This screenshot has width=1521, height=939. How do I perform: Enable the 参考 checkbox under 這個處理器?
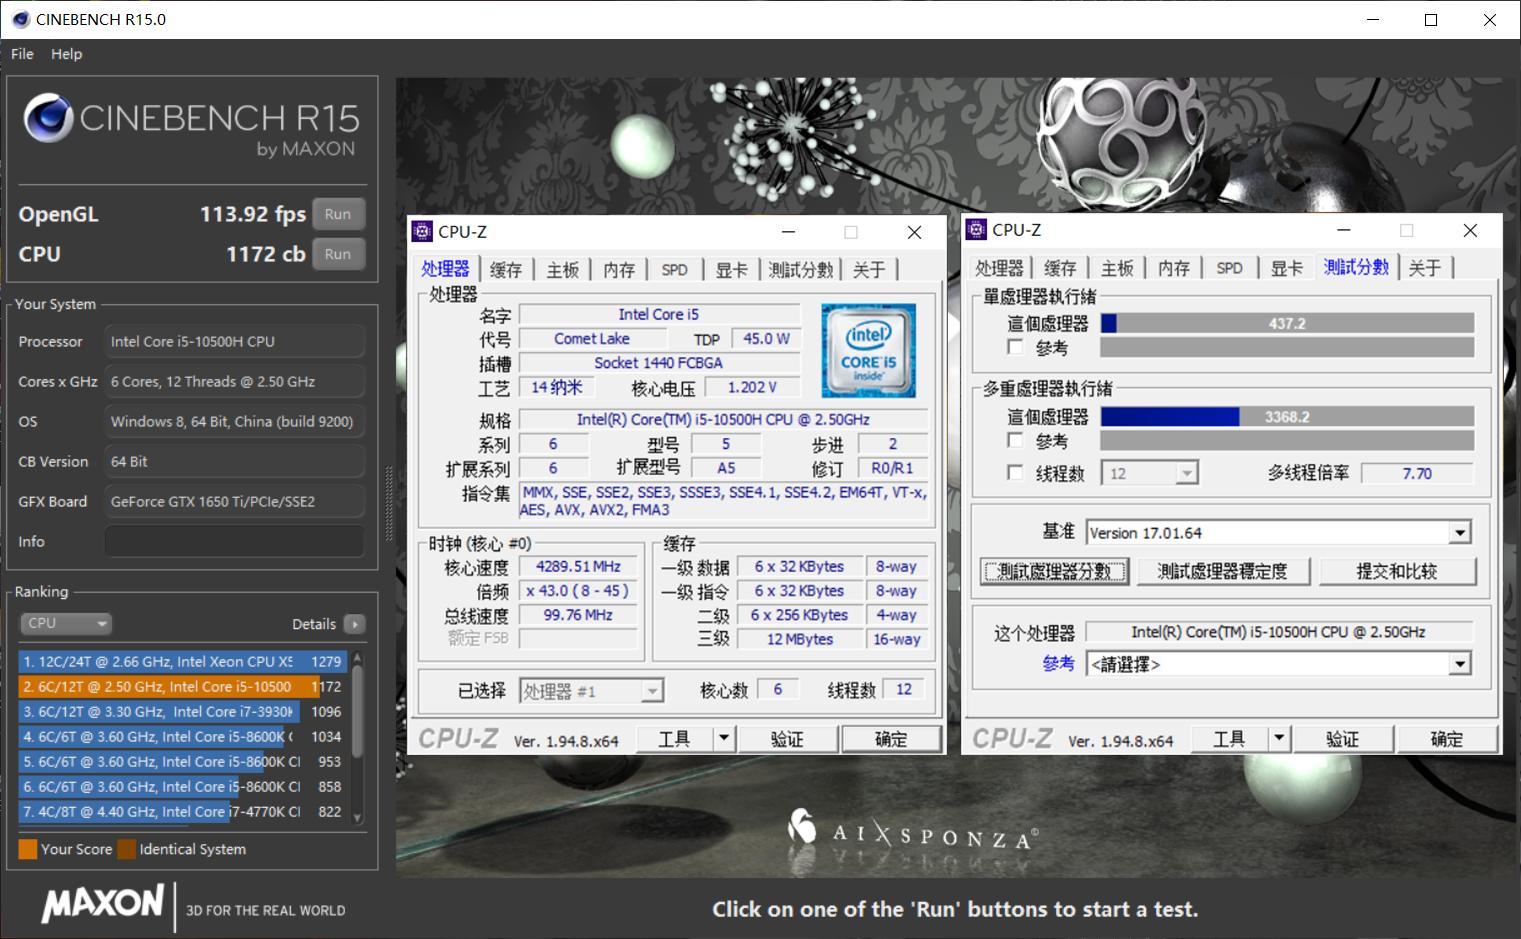(x=1015, y=347)
